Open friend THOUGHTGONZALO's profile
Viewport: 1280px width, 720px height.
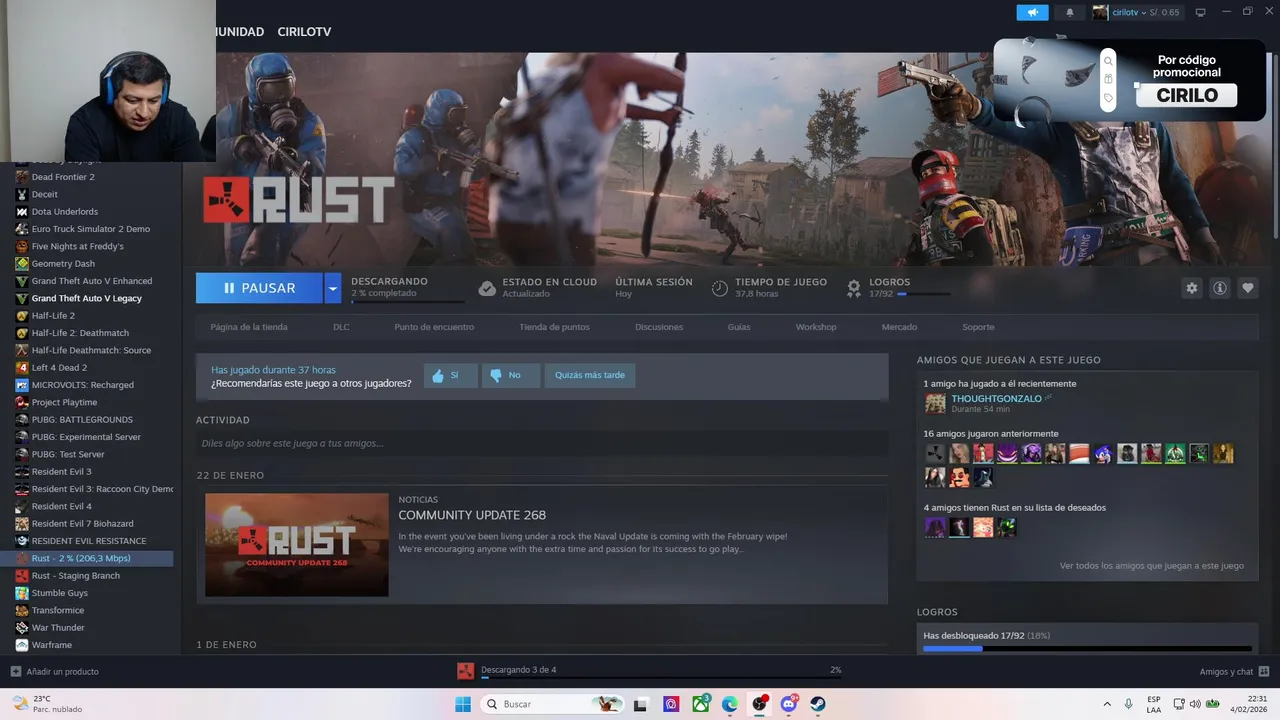pyautogui.click(x=996, y=399)
